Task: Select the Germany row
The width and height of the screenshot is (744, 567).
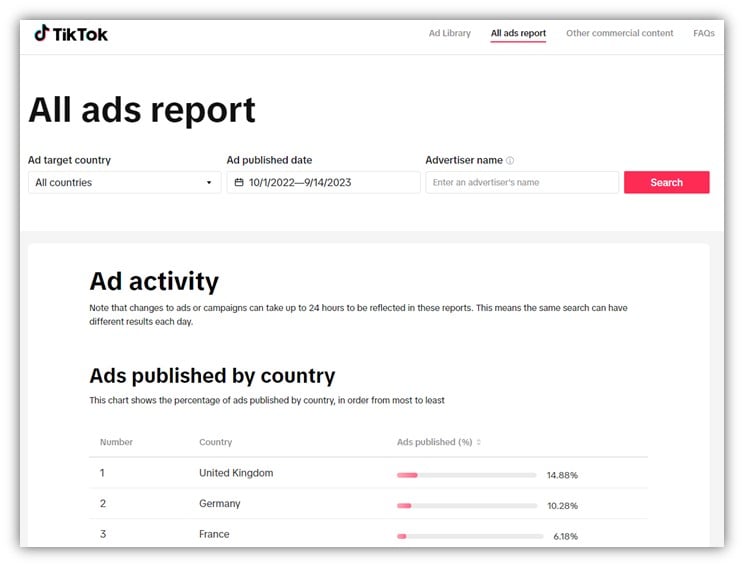Action: (x=368, y=503)
